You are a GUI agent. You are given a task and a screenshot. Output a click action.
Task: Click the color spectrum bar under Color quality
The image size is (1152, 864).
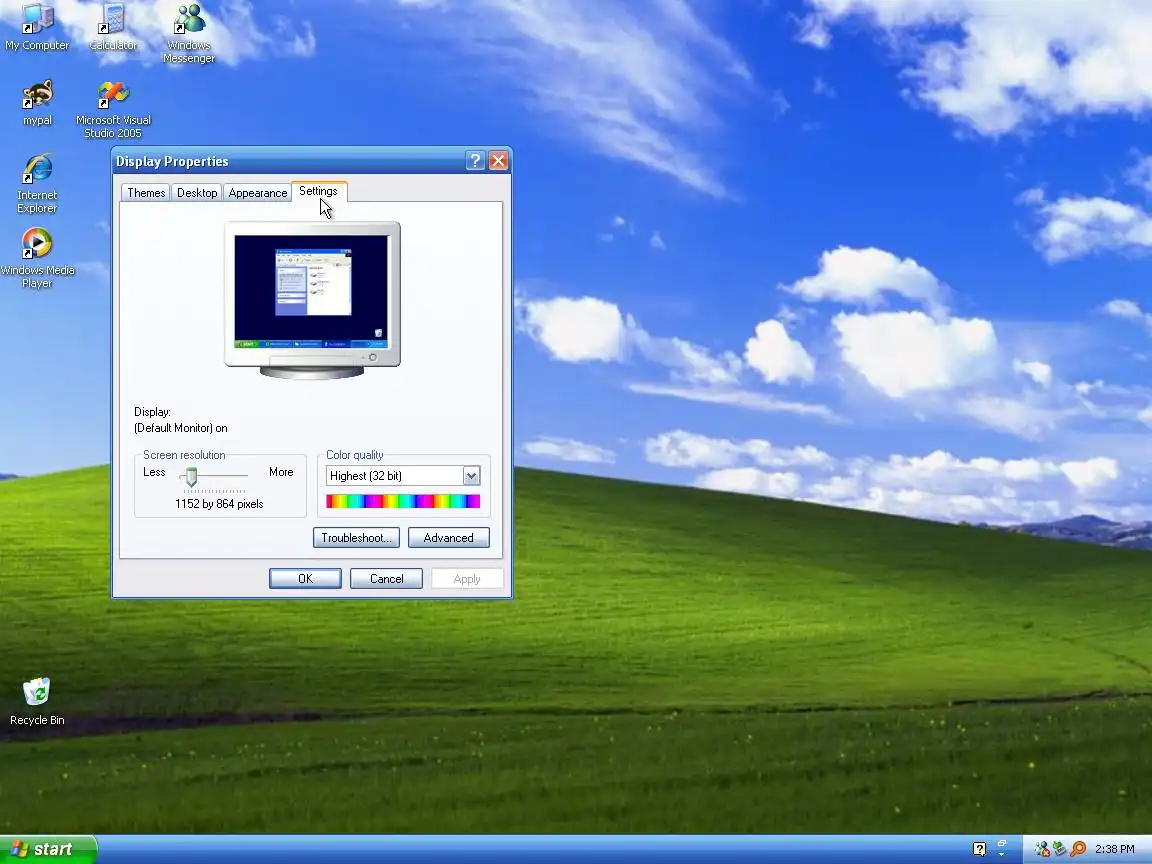403,501
